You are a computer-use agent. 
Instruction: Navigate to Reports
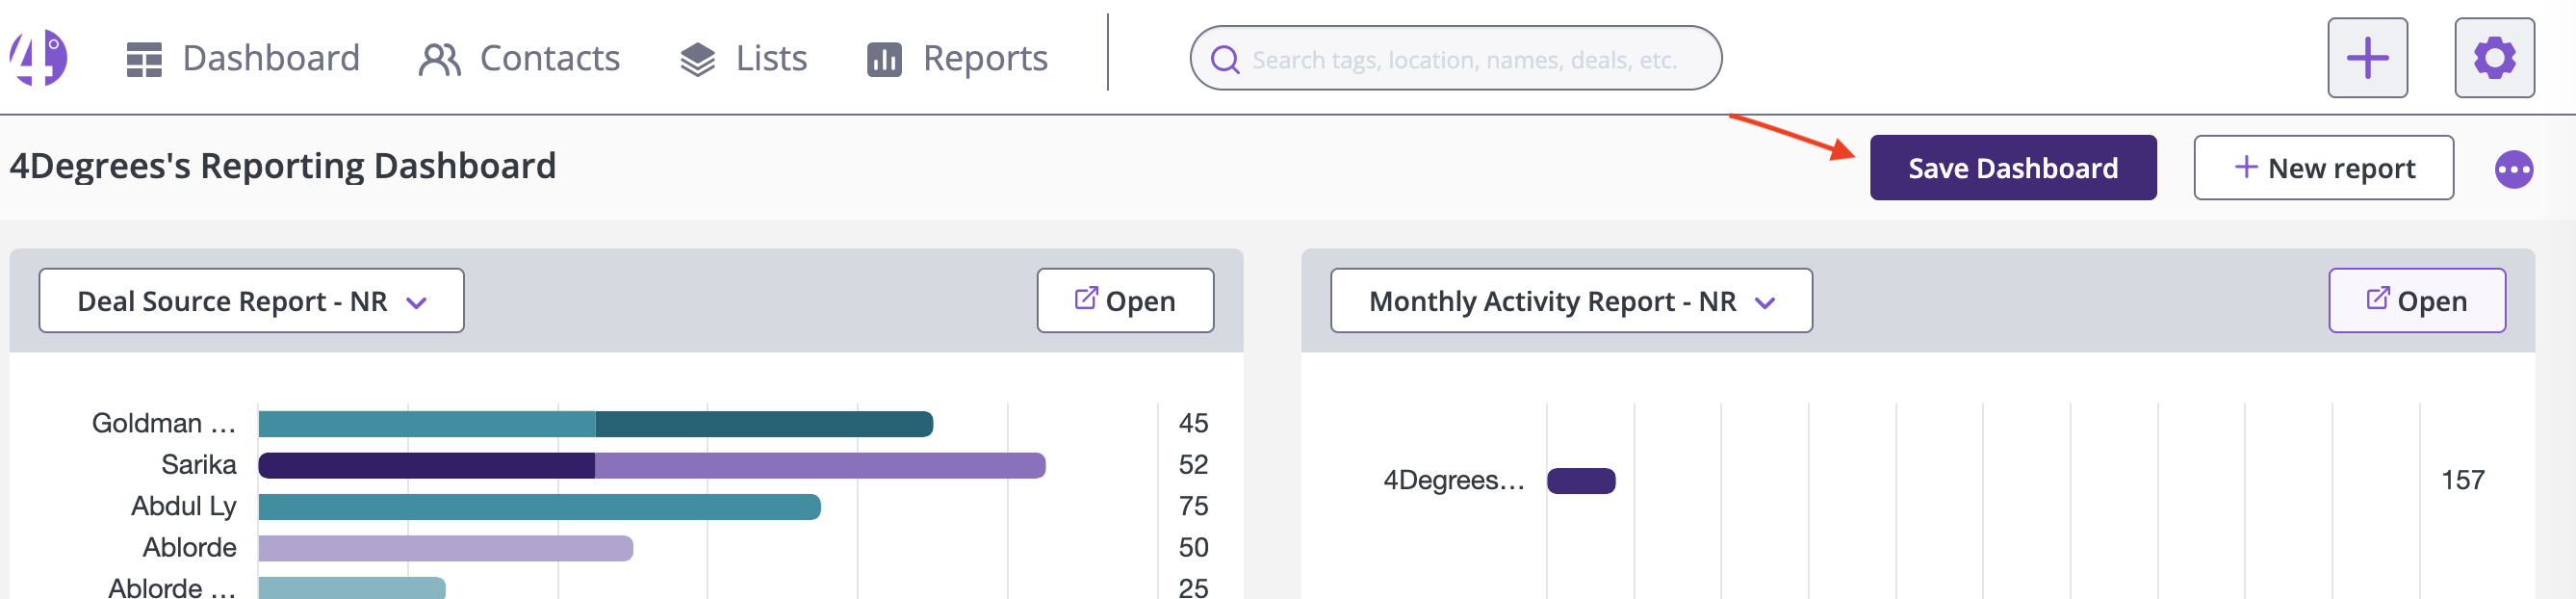[x=957, y=58]
